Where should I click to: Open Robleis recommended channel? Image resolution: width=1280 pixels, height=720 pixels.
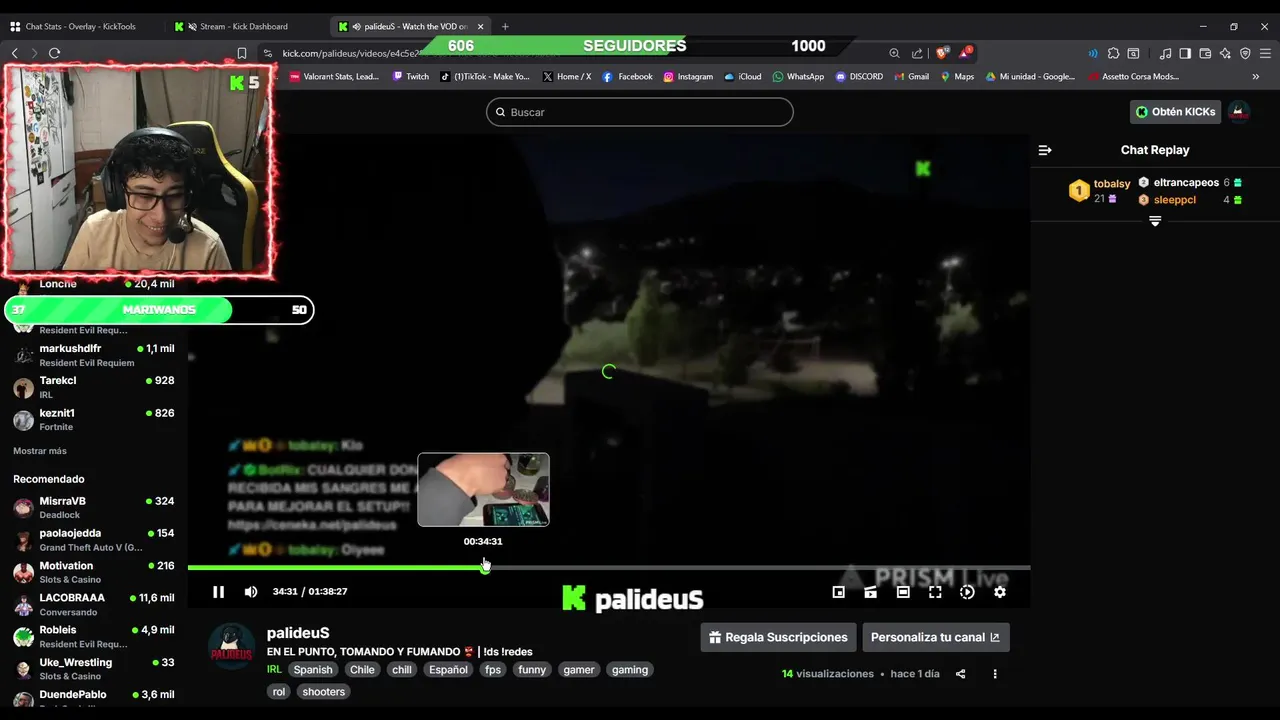coord(94,636)
